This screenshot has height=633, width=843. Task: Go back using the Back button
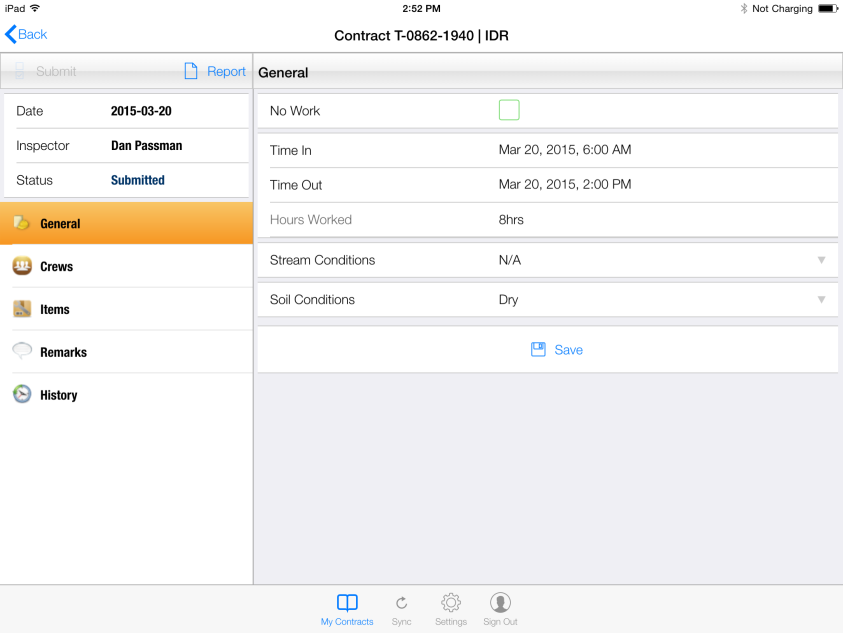27,34
